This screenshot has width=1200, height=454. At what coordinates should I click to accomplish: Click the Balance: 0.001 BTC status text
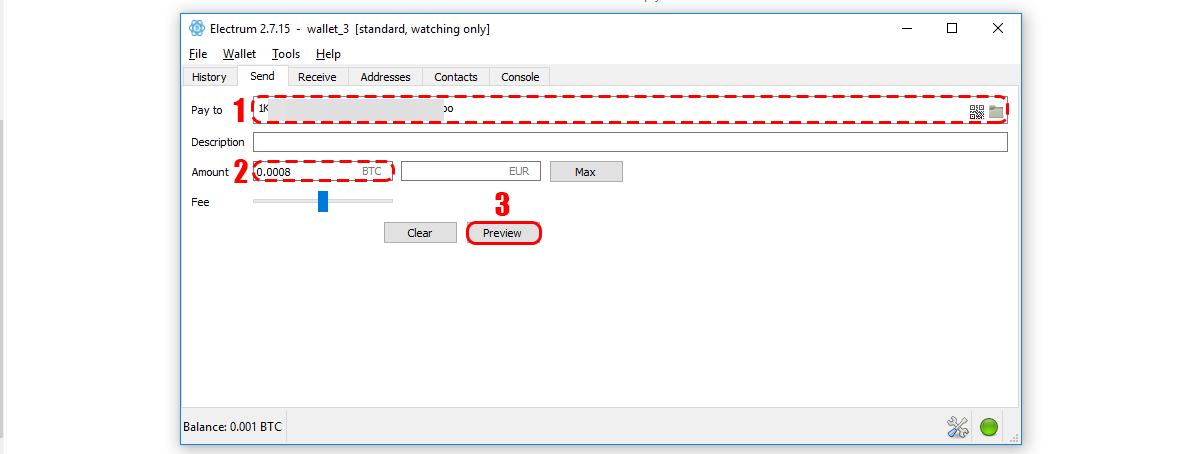pyautogui.click(x=232, y=427)
